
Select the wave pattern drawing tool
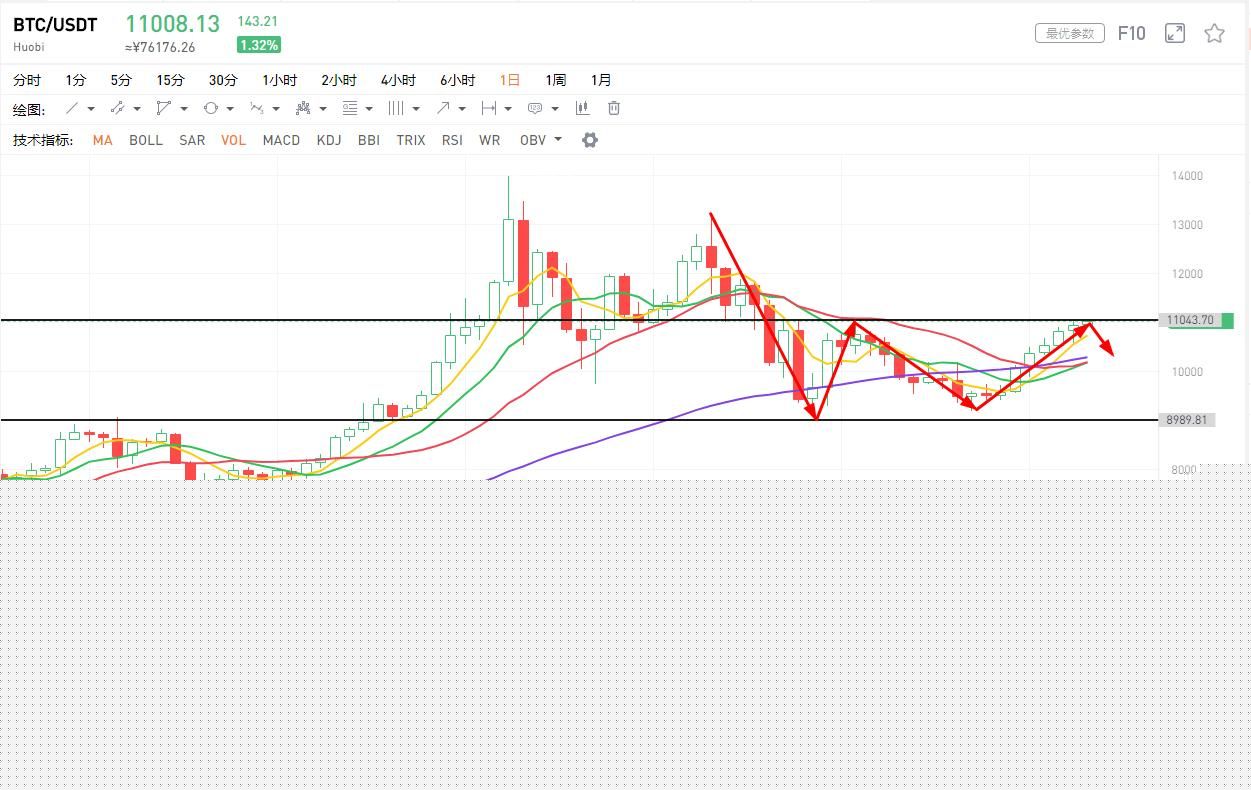pos(257,108)
